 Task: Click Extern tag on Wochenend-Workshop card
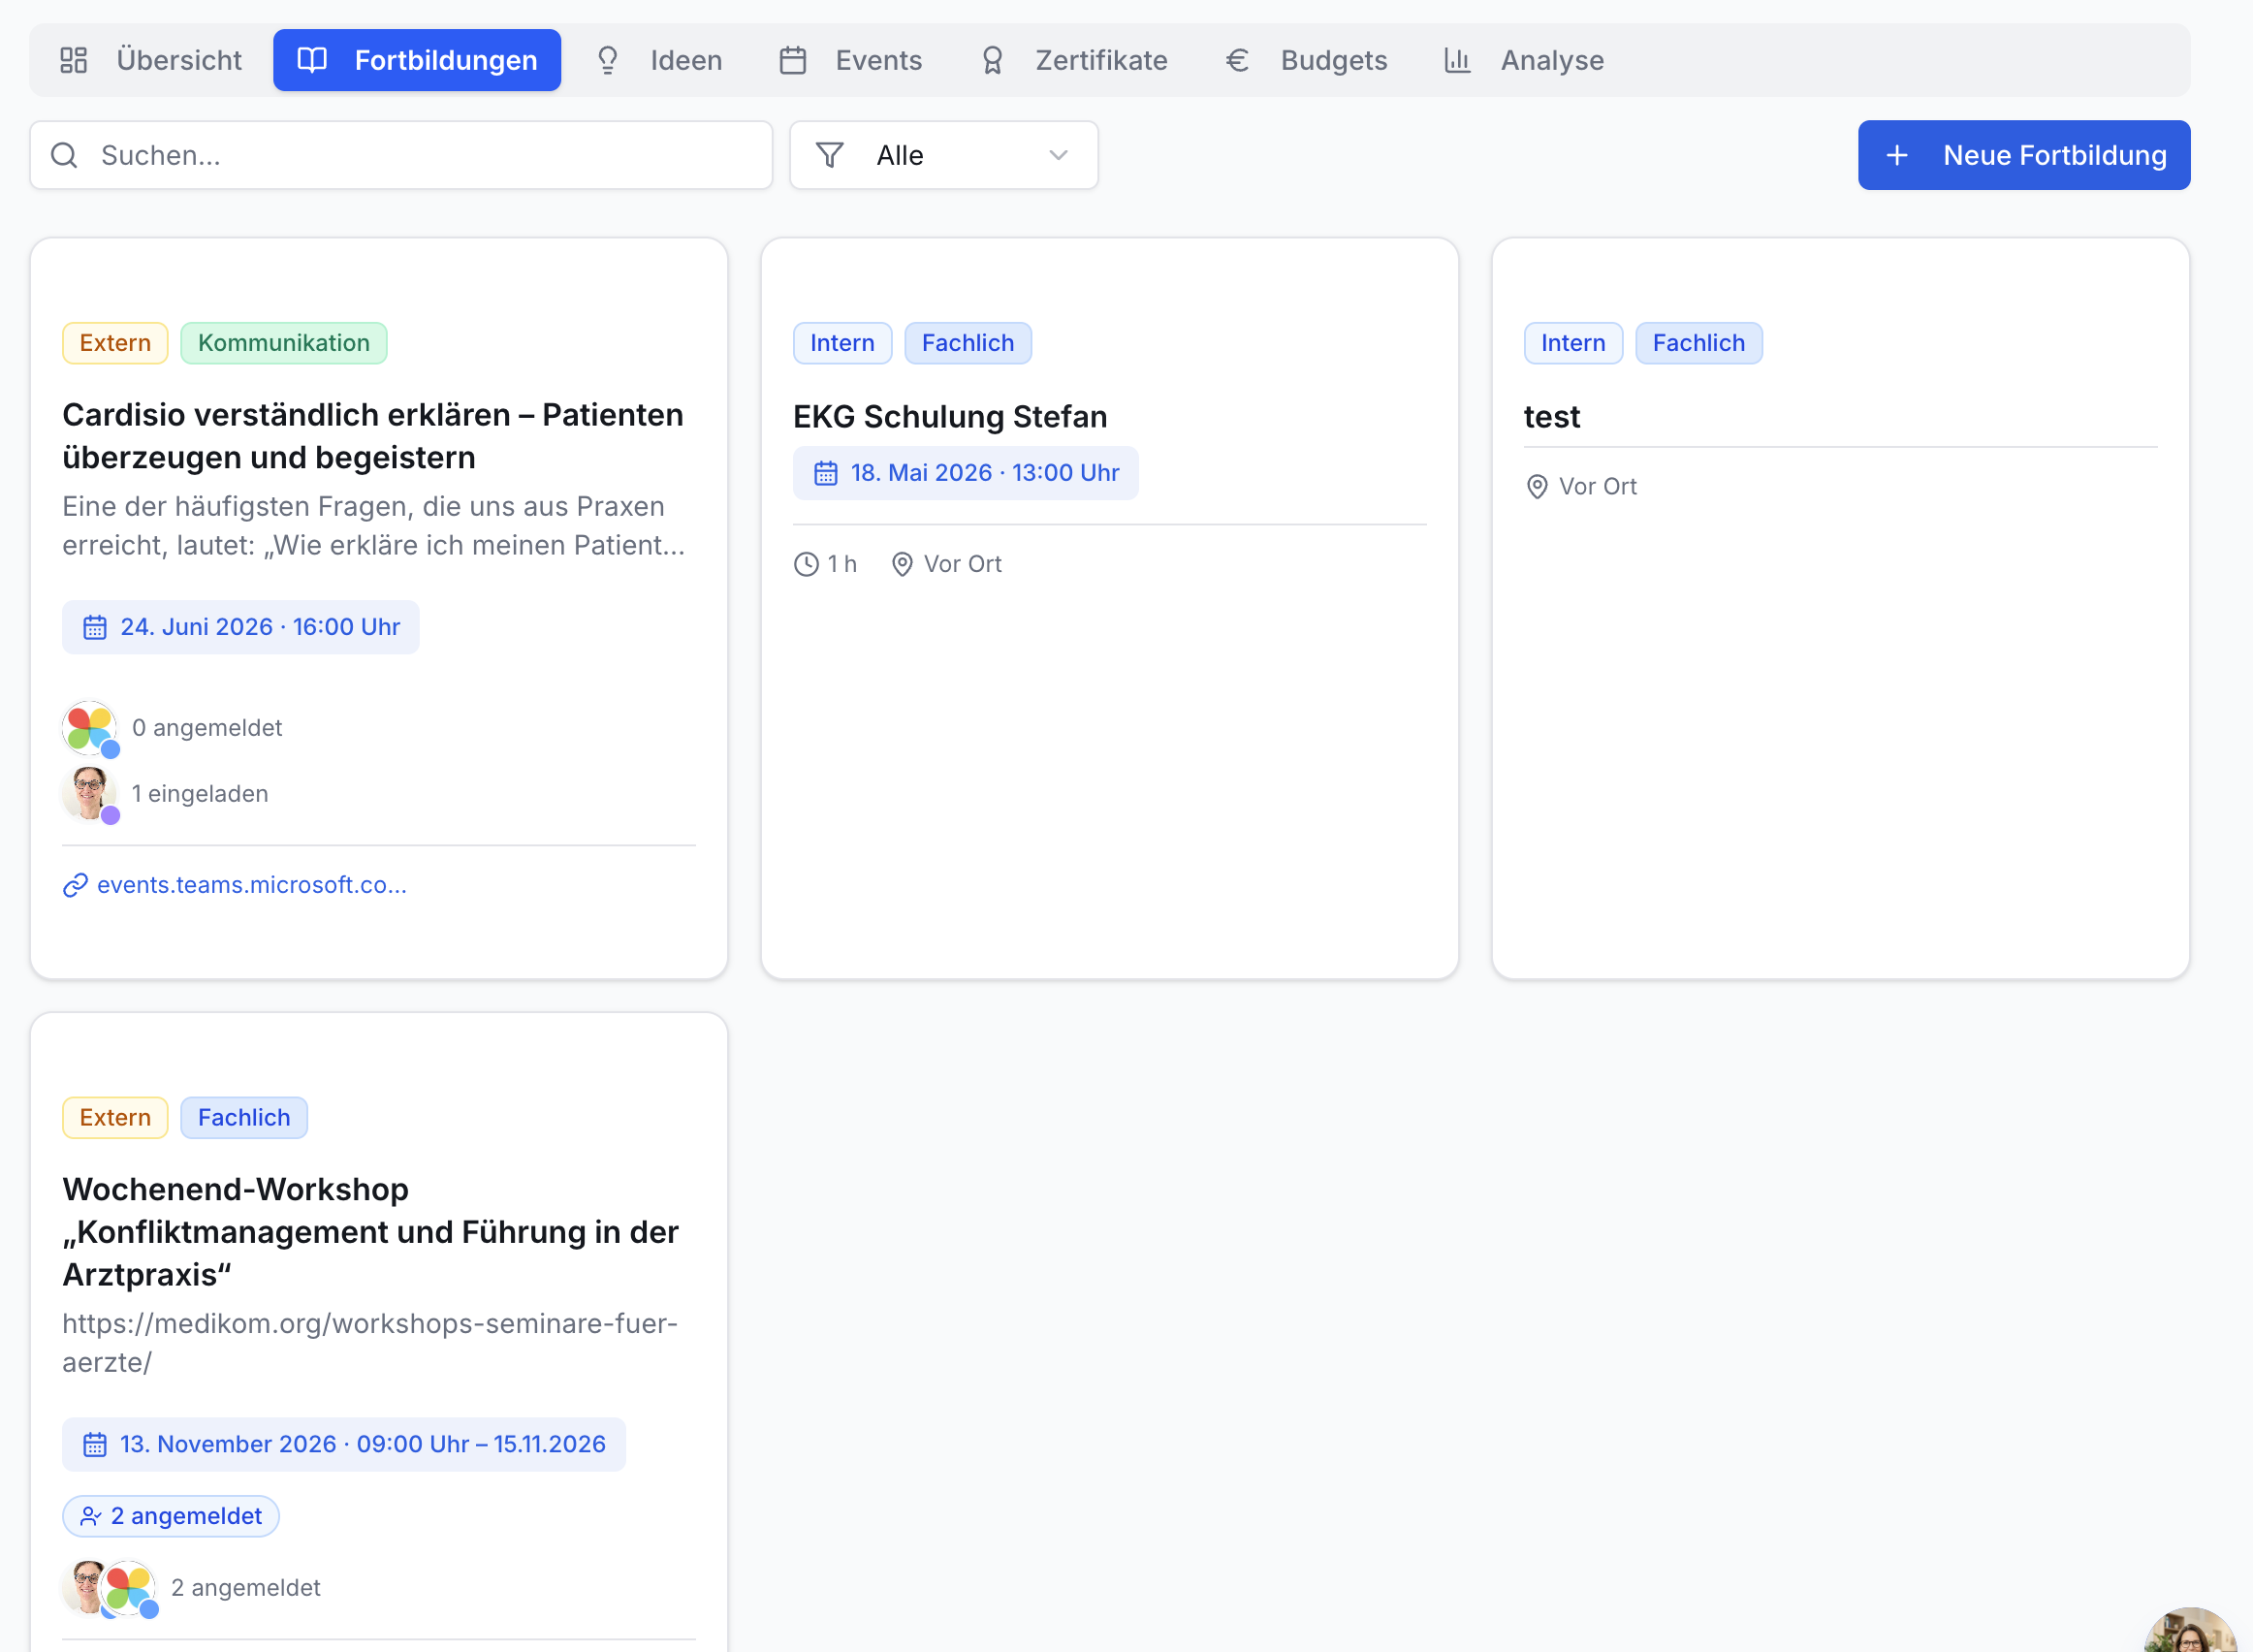point(115,1117)
